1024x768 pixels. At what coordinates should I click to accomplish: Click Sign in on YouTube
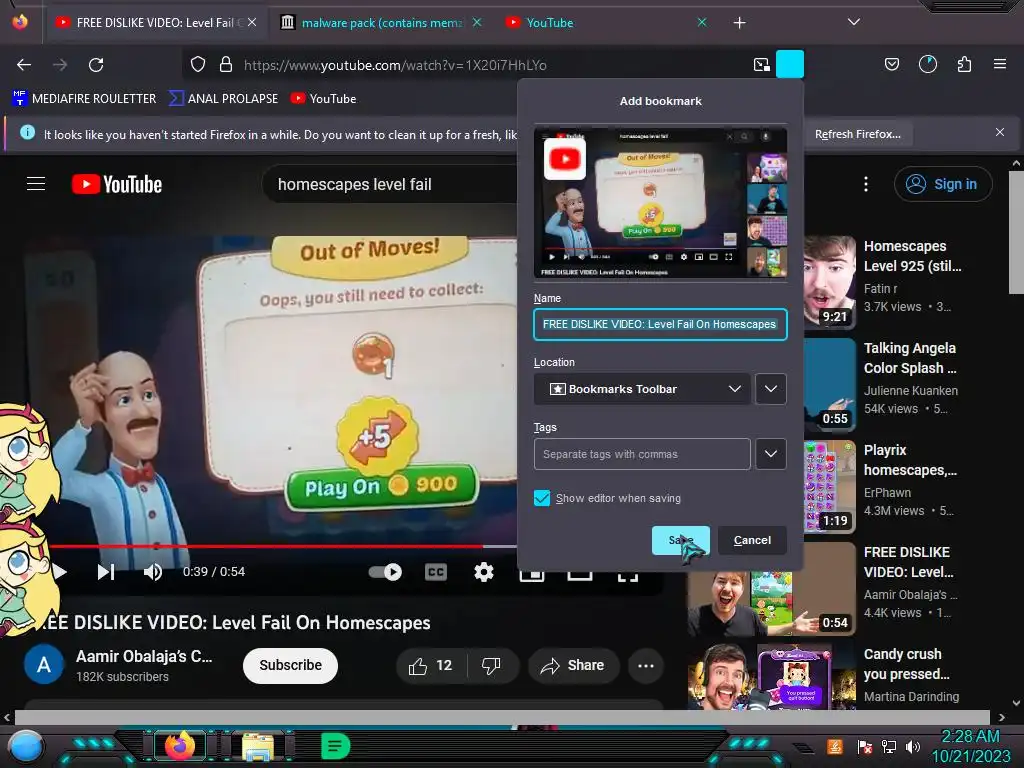tap(943, 184)
